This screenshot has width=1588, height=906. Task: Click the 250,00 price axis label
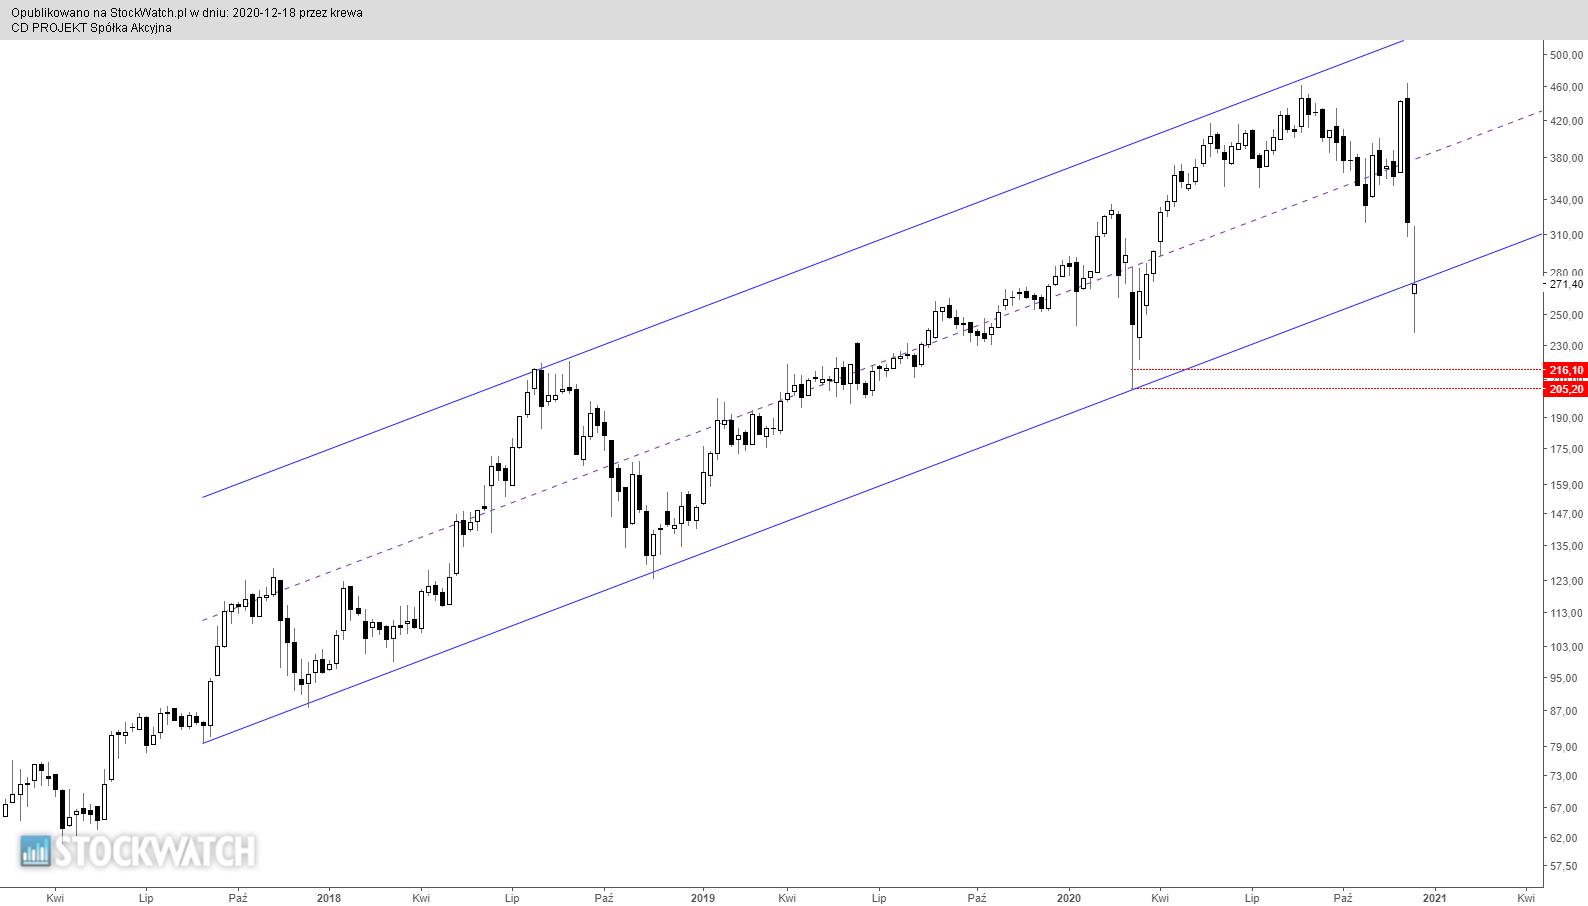tap(1566, 315)
